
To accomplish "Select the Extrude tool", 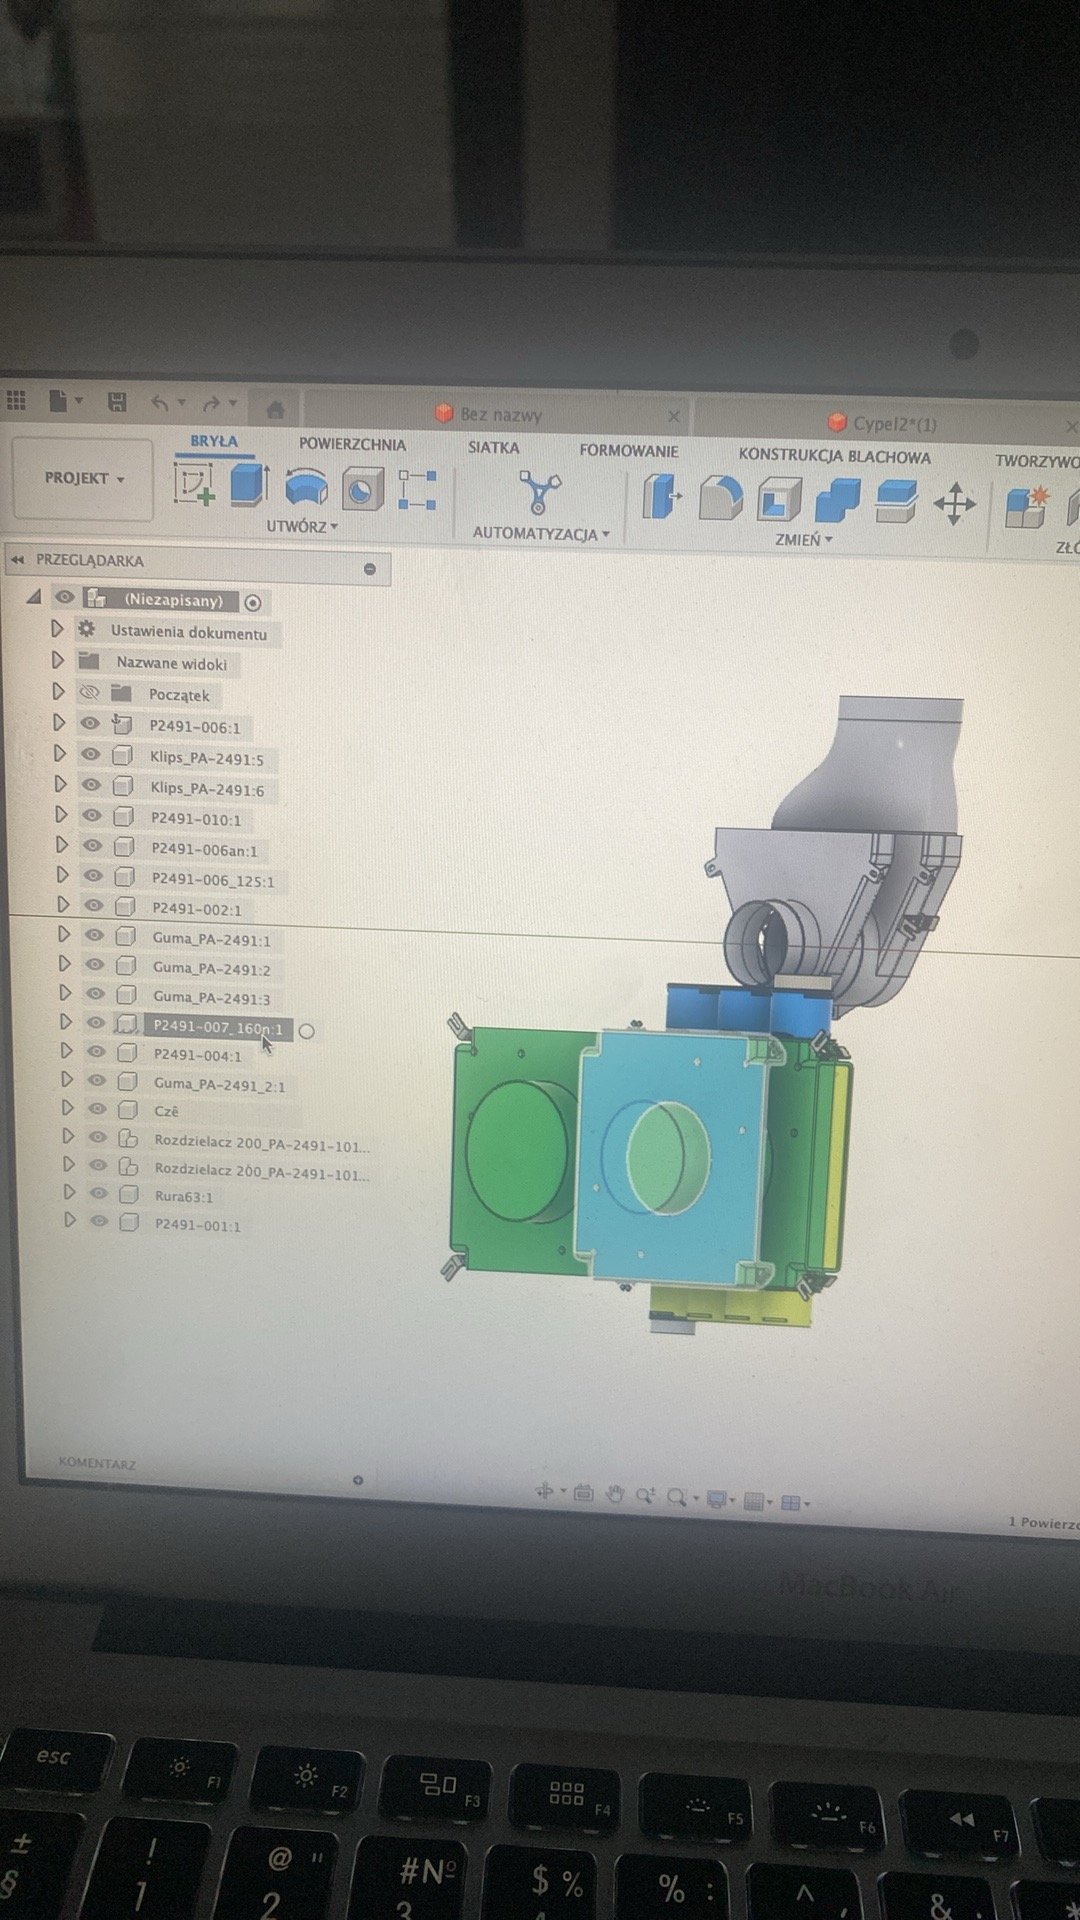I will point(249,485).
